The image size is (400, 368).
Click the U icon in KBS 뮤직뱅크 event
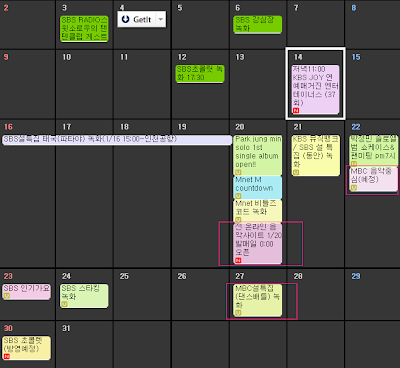tap(296, 172)
